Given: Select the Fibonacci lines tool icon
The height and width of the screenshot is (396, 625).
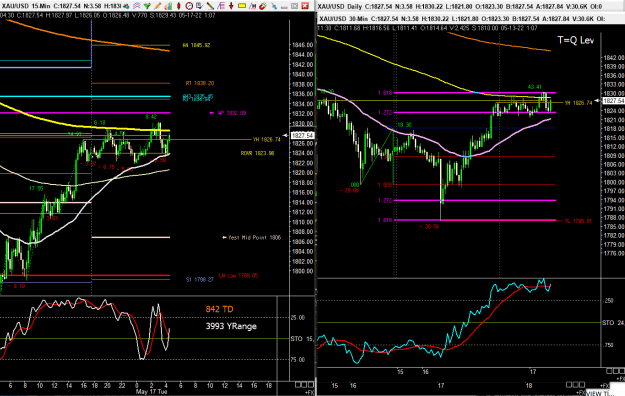Looking at the screenshot, I should tap(220, 6).
